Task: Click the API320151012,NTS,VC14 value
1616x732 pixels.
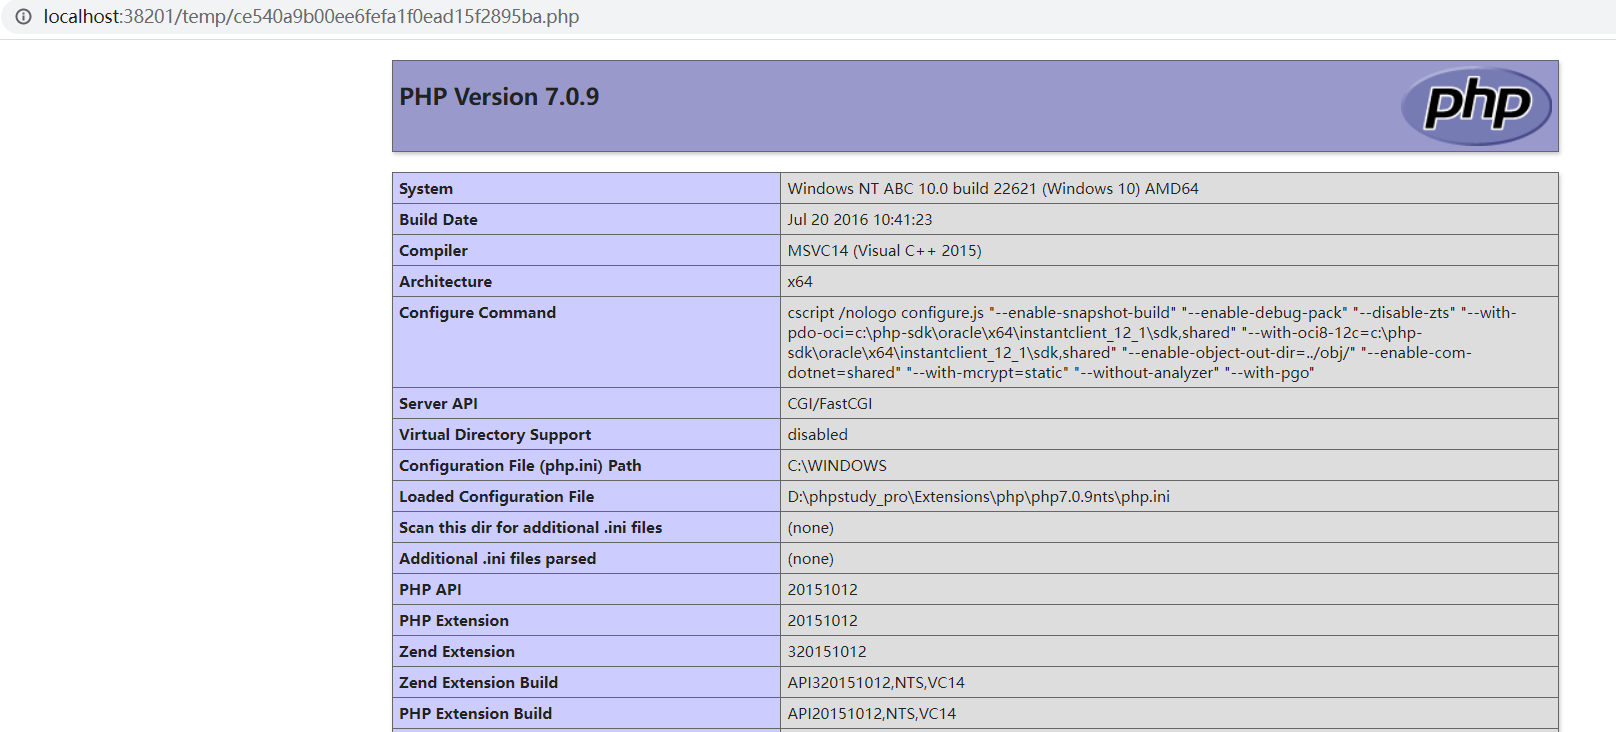Action: 876,683
